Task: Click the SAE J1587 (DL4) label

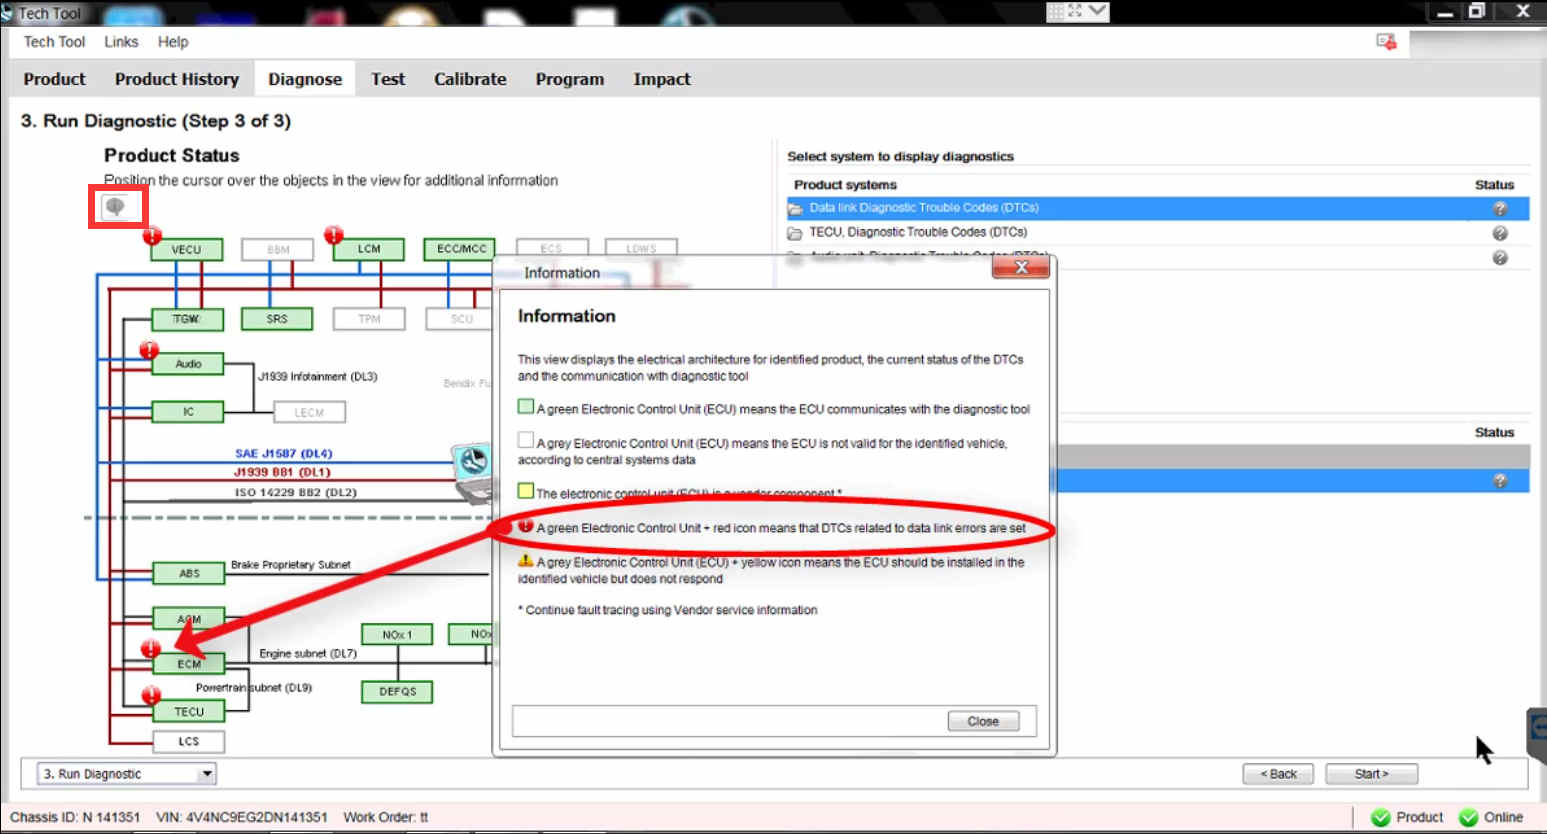Action: pos(284,454)
